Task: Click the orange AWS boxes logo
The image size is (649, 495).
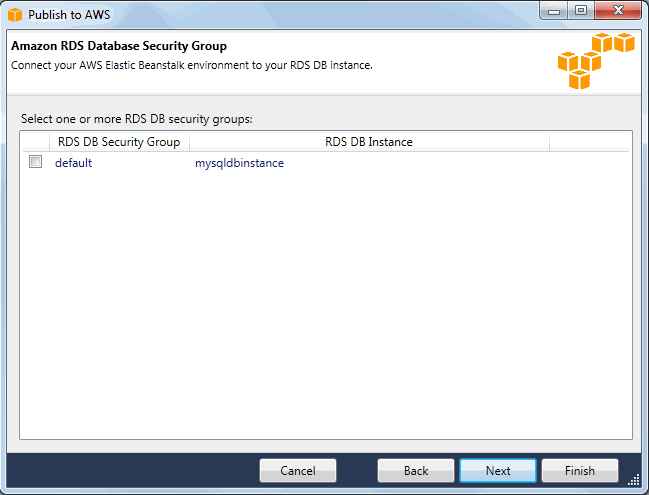Action: (596, 61)
